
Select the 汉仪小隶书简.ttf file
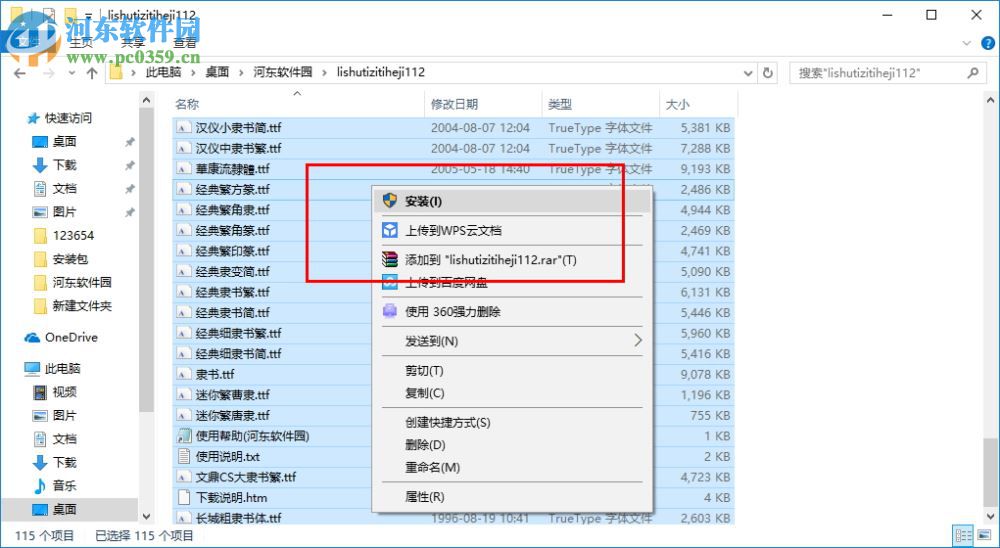238,128
